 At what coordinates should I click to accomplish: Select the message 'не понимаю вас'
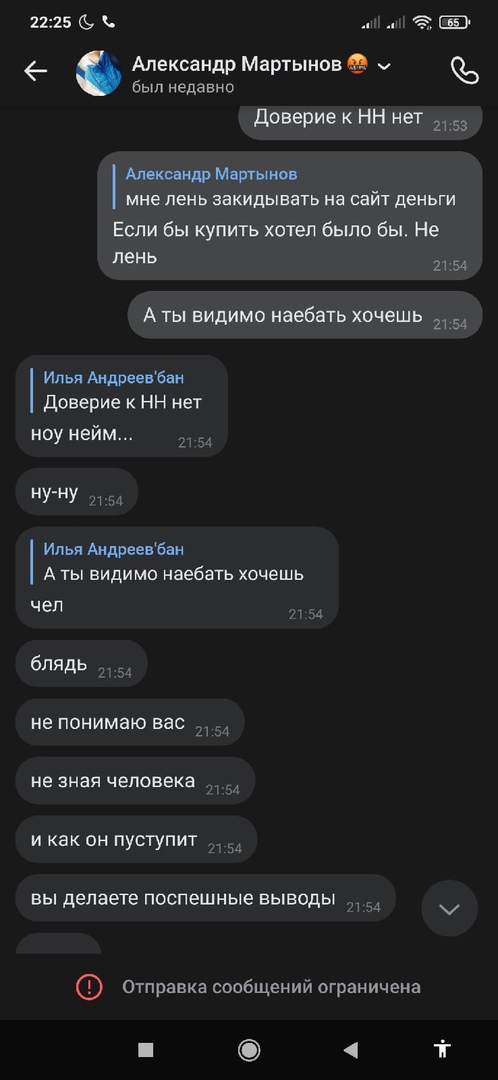click(x=129, y=723)
